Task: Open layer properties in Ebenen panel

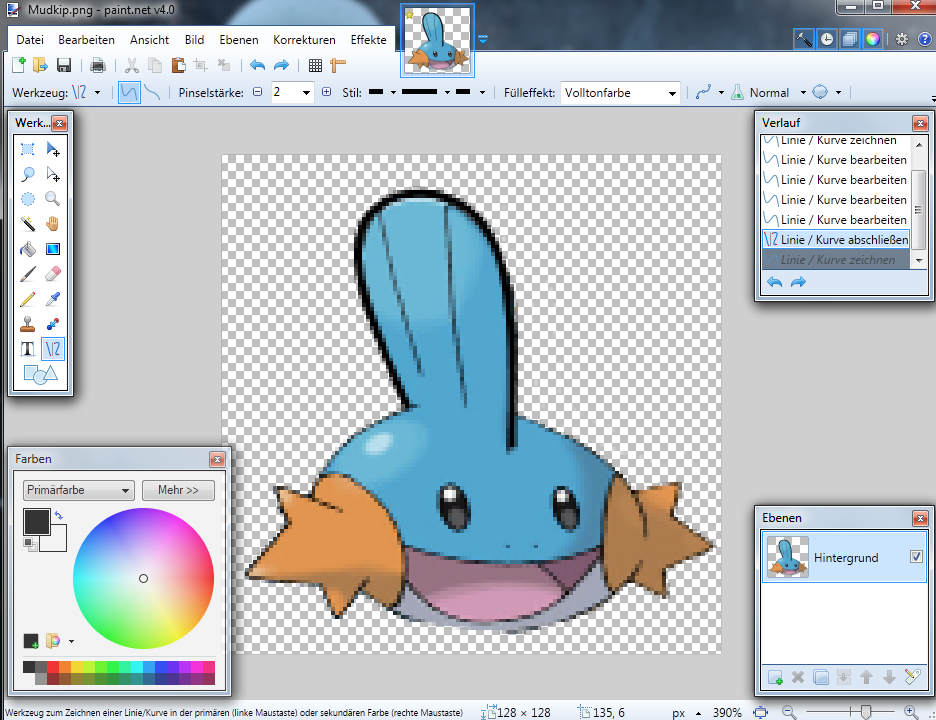Action: coord(913,676)
